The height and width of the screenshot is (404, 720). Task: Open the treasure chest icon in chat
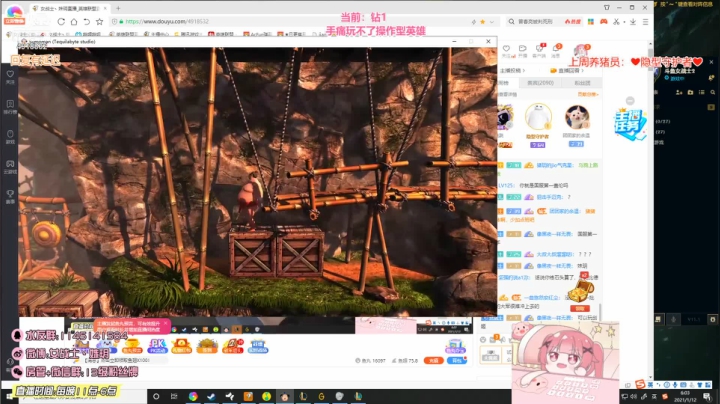[580, 291]
